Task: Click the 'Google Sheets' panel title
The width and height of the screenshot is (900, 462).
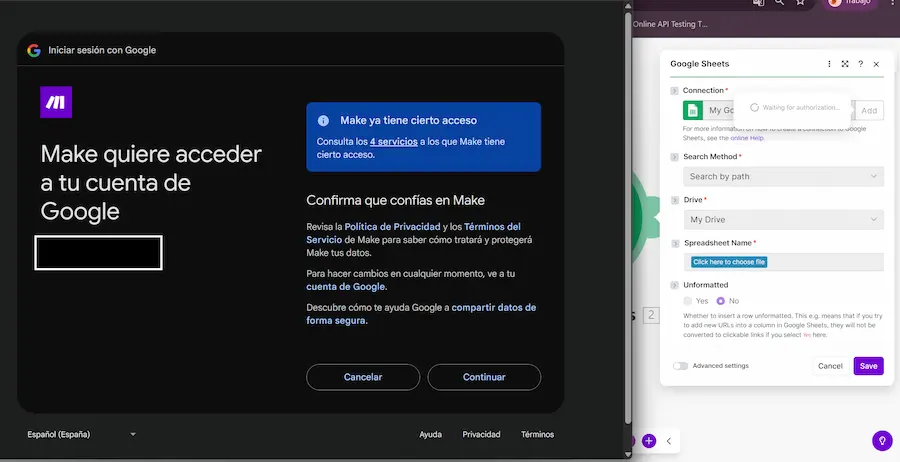Action: tap(700, 64)
